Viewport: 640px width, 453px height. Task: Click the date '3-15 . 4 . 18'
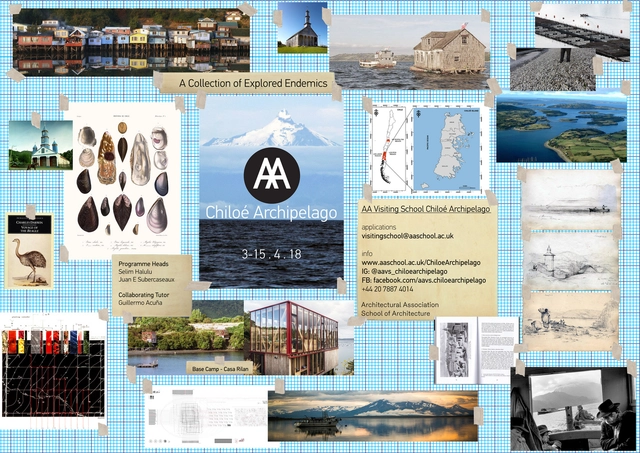pyautogui.click(x=271, y=254)
